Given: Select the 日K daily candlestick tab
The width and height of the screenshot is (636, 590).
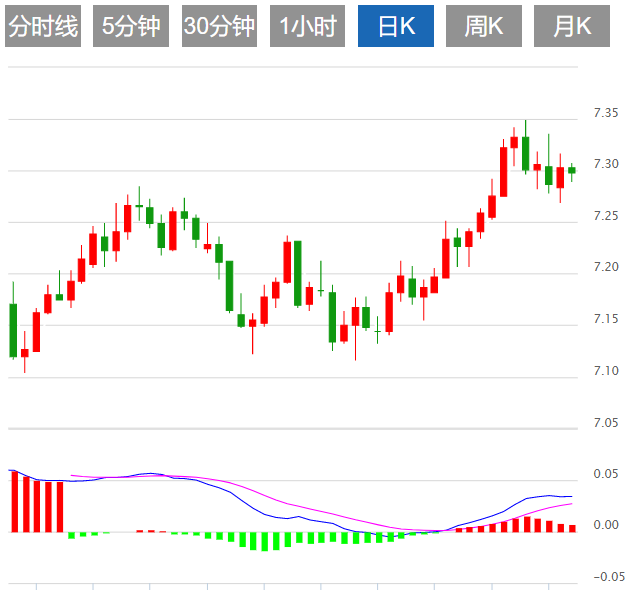Looking at the screenshot, I should 396,26.
